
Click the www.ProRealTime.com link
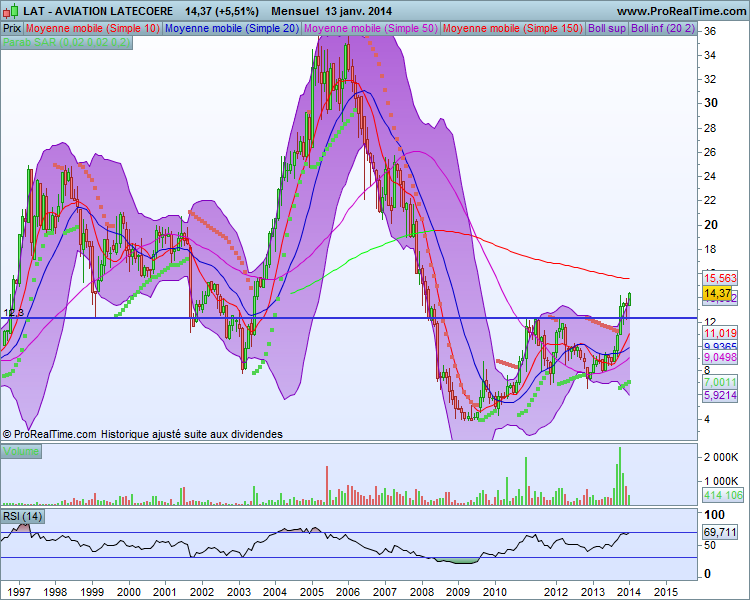pyautogui.click(x=682, y=11)
